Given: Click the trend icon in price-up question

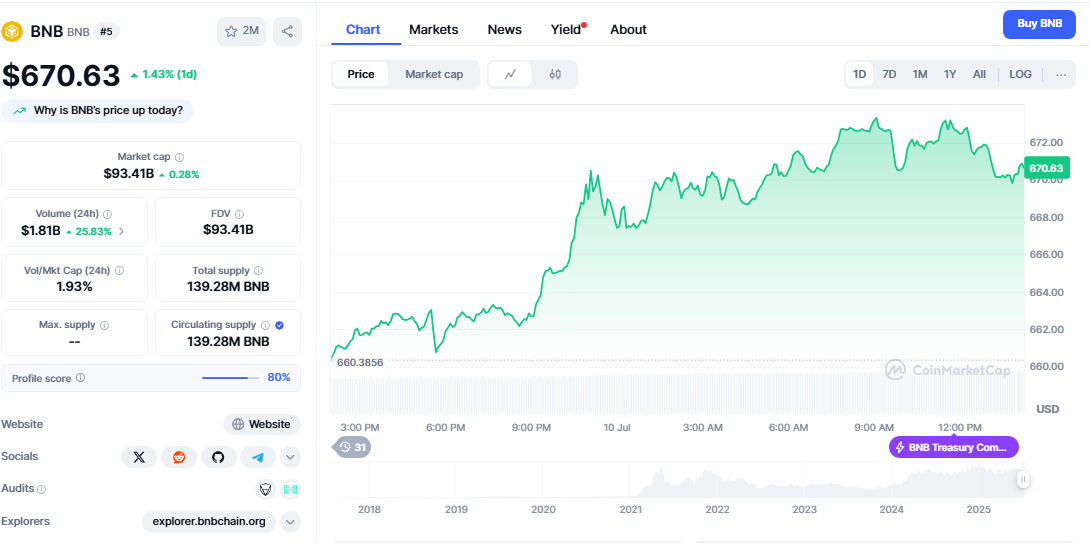Looking at the screenshot, I should point(19,111).
